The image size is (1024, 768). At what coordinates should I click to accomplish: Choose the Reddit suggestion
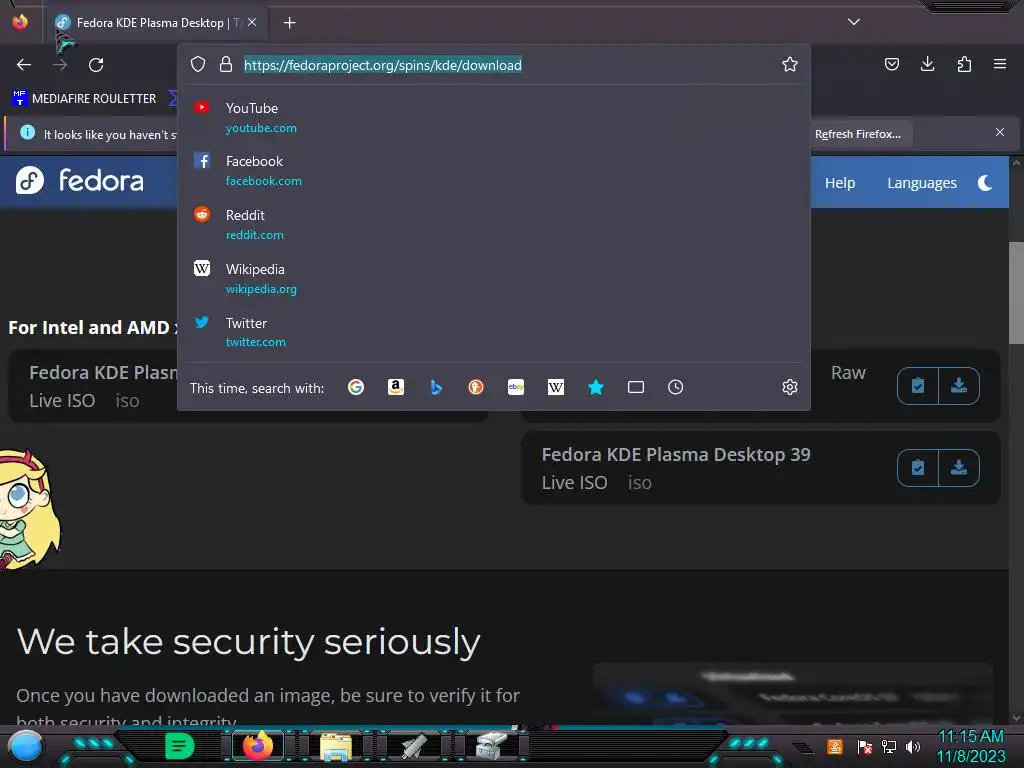(x=494, y=225)
